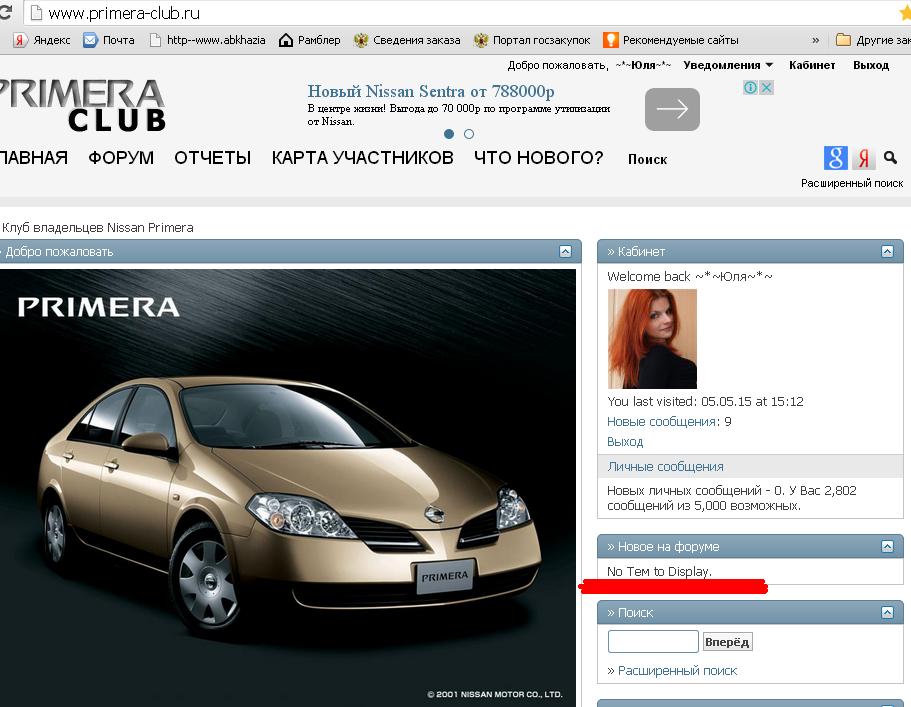Click the Вперёд search button
This screenshot has height=707, width=911.
click(727, 642)
